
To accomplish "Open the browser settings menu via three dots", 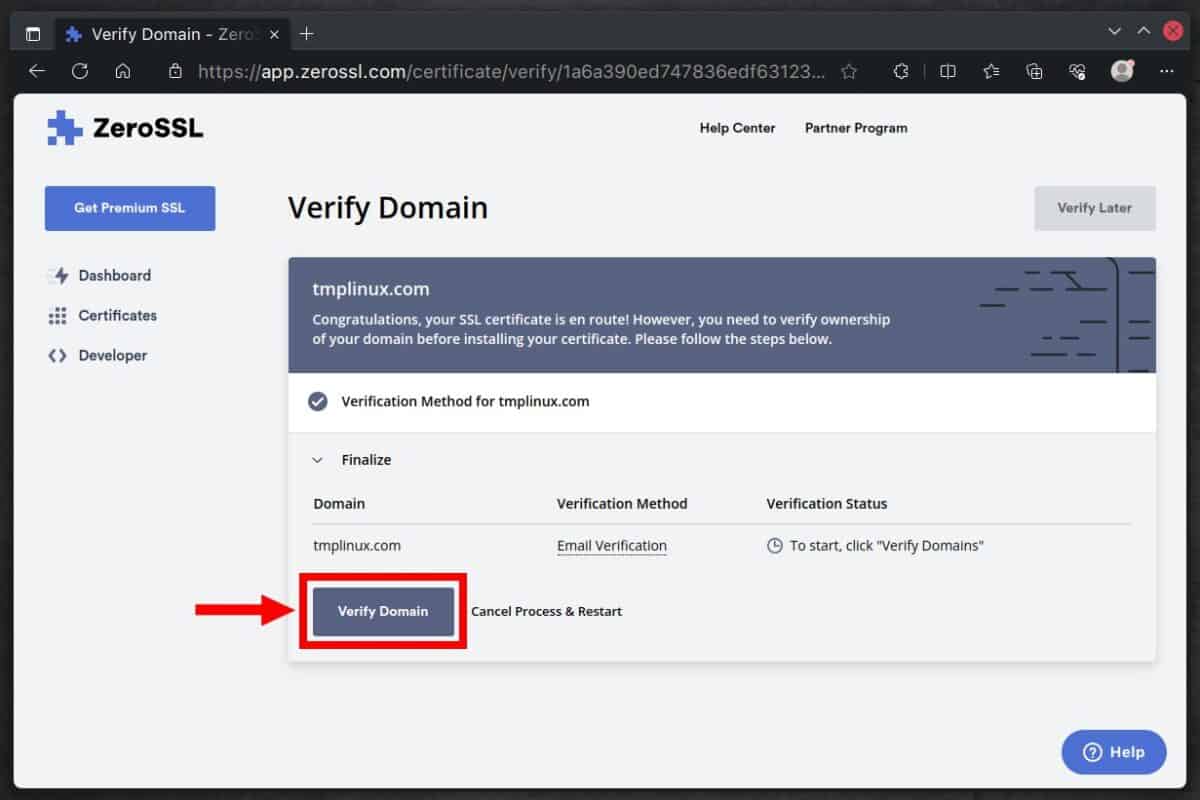I will click(1166, 71).
